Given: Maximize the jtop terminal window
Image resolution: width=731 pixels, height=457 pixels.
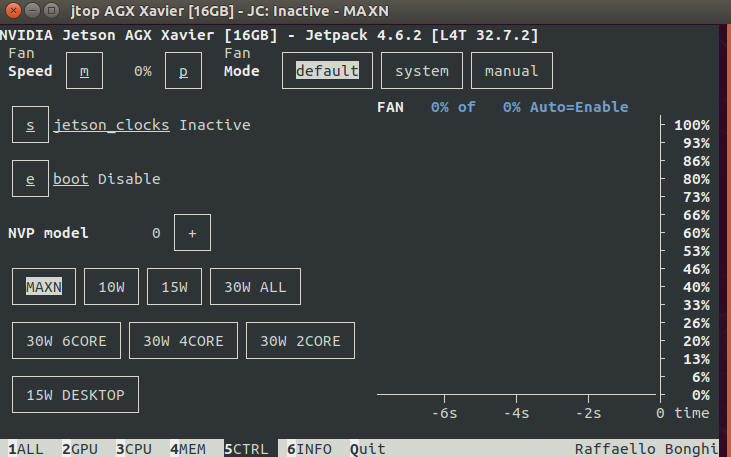Looking at the screenshot, I should pyautogui.click(x=52, y=10).
